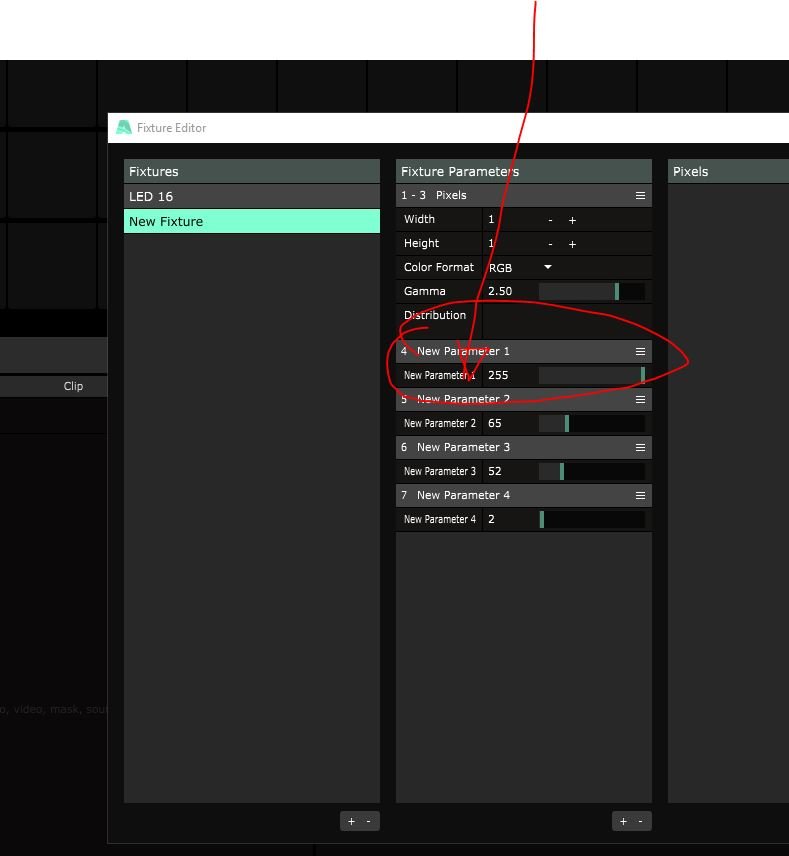Screen dimensions: 789x856
Task: Open the Color Format RGB dropdown
Action: [547, 268]
